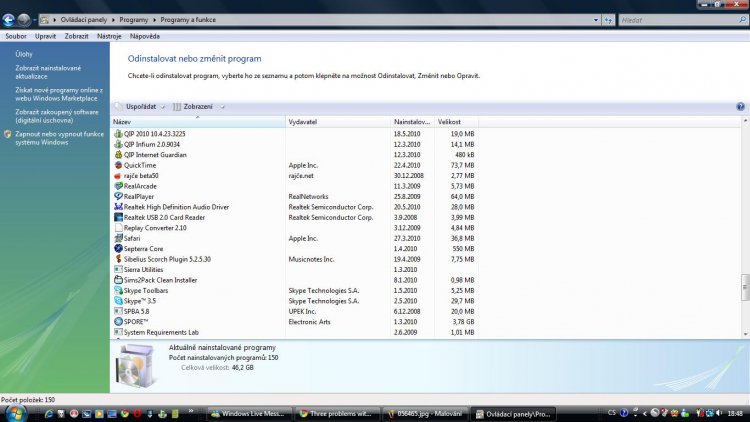The height and width of the screenshot is (422, 750).
Task: Click CS language indicator in taskbar
Action: point(612,413)
